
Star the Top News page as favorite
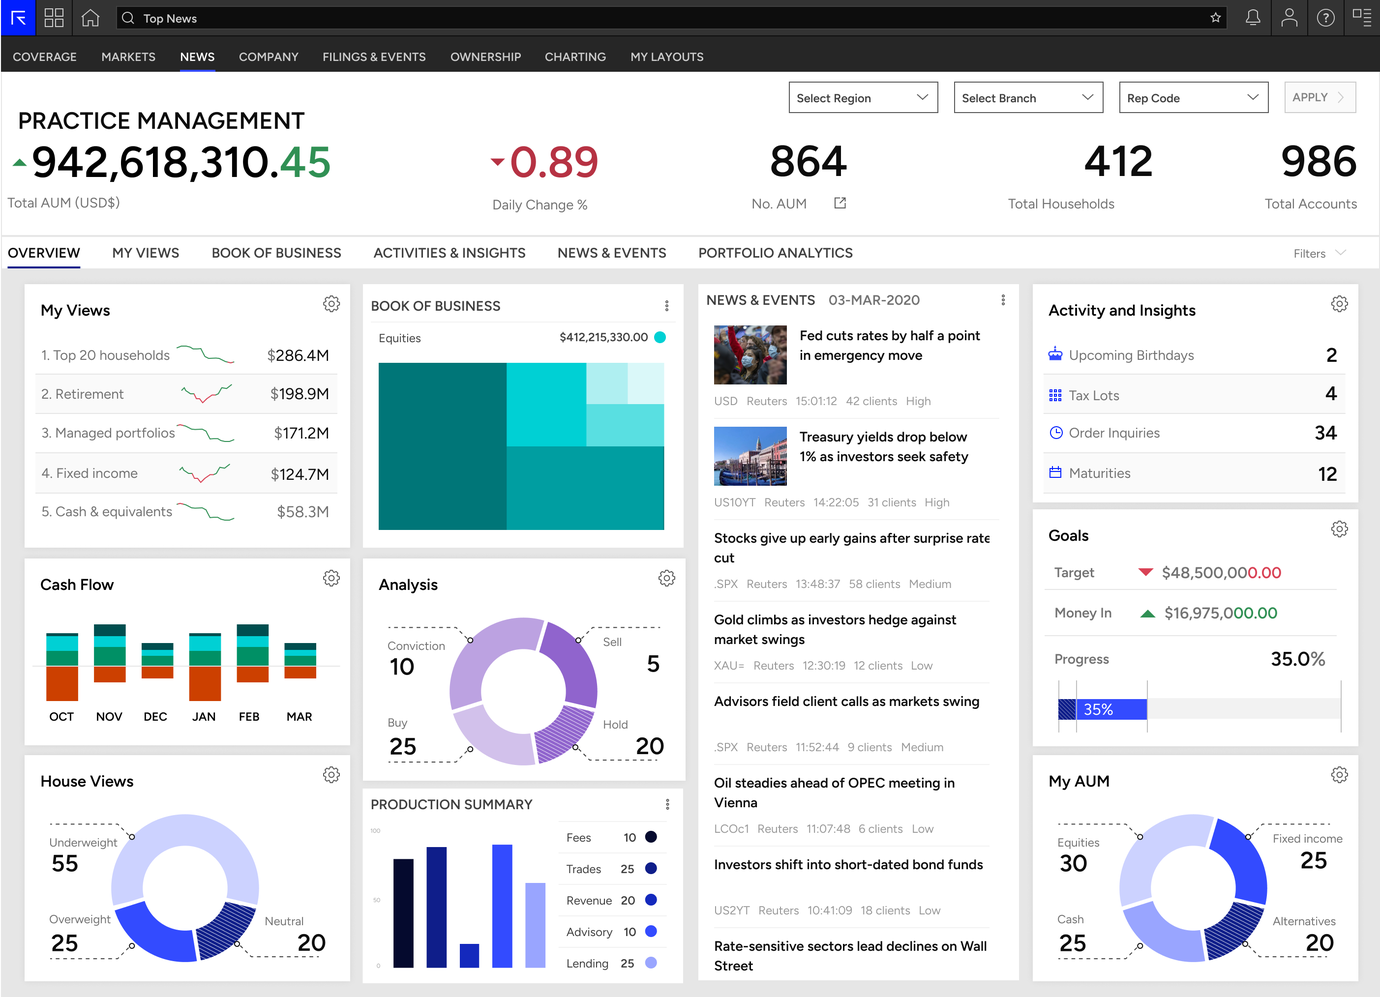click(x=1216, y=18)
